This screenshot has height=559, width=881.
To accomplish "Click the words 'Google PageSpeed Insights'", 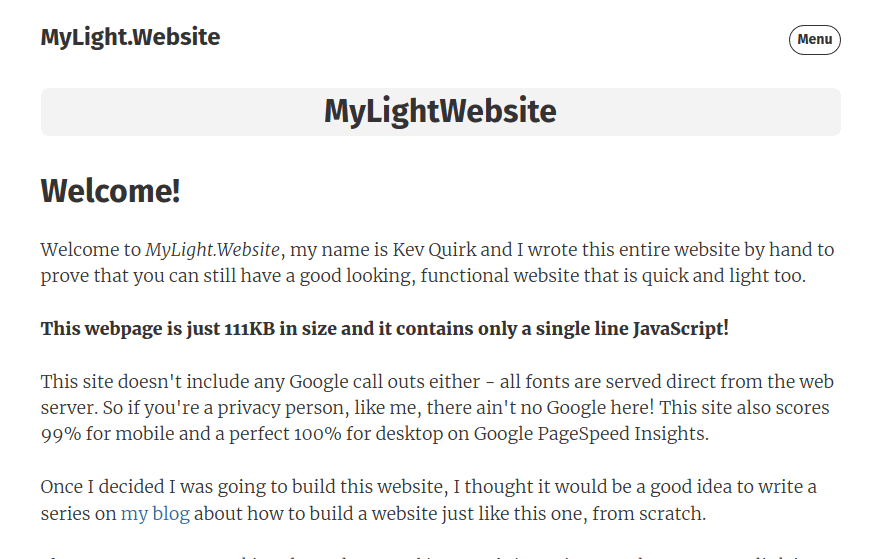I will 591,434.
